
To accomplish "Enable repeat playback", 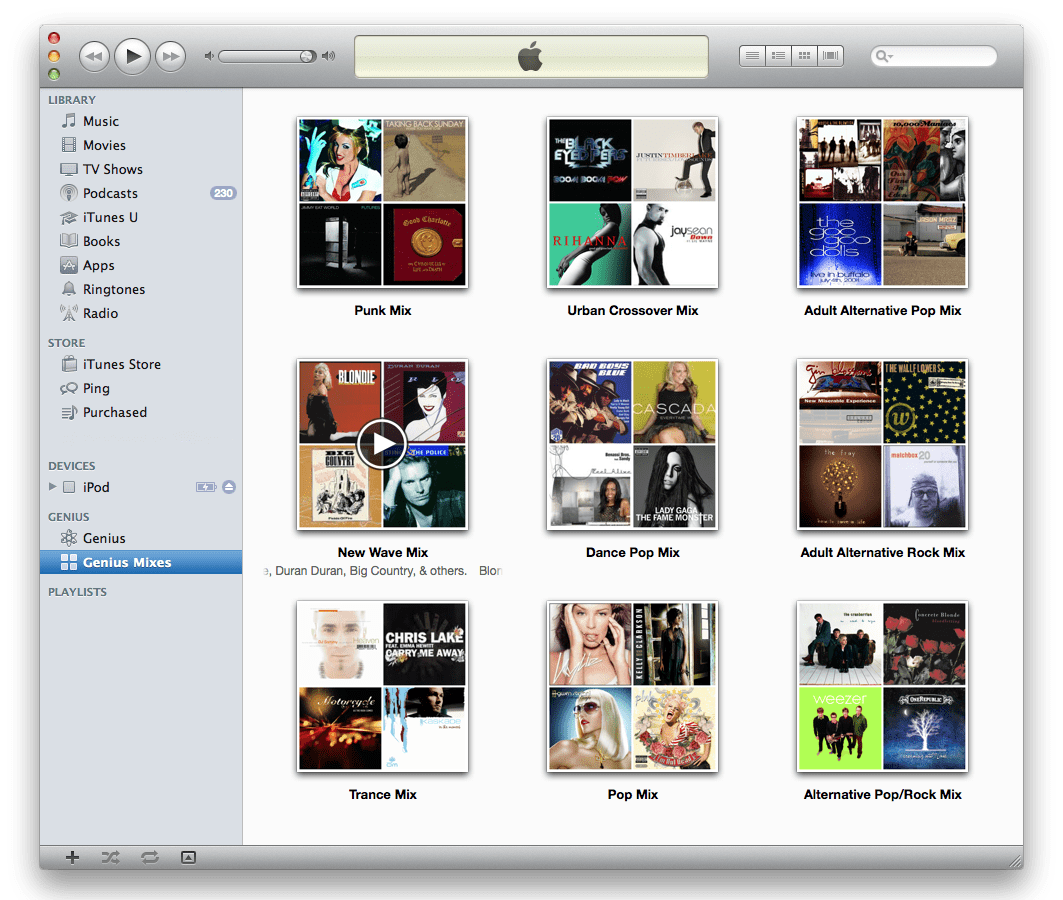I will point(149,857).
